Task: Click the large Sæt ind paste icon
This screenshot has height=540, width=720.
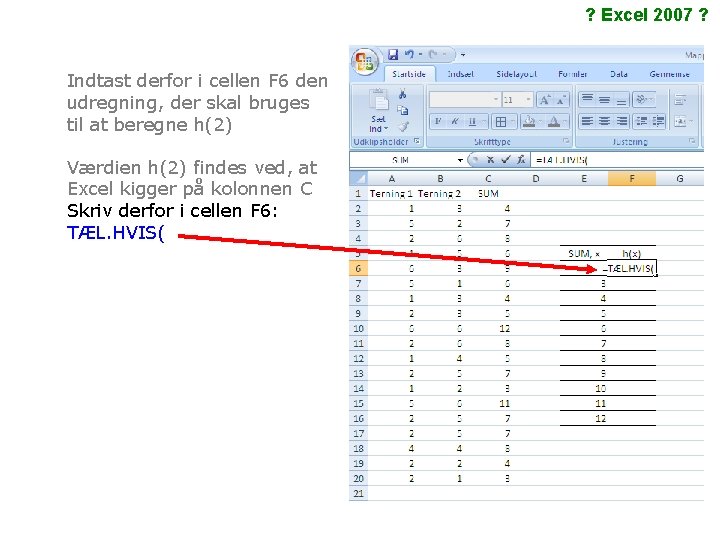Action: (x=379, y=100)
